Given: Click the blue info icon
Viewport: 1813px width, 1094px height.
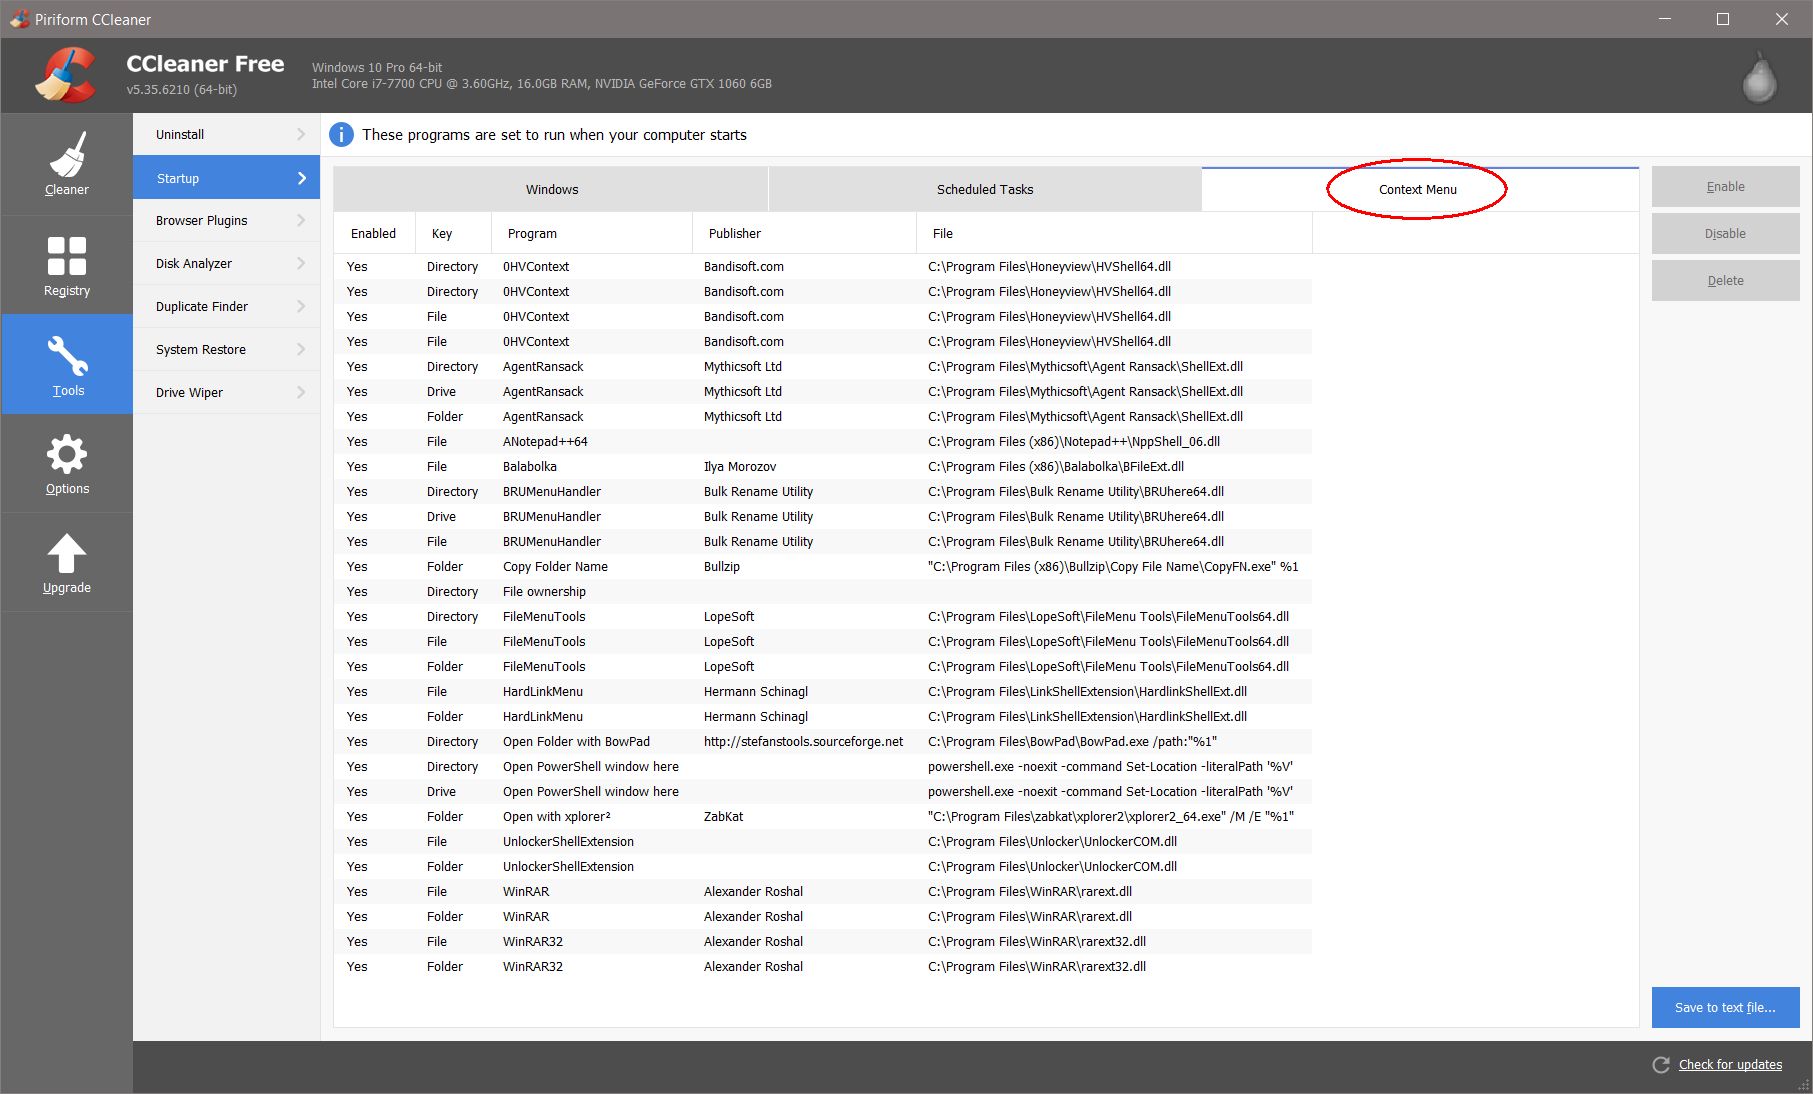Looking at the screenshot, I should (341, 134).
